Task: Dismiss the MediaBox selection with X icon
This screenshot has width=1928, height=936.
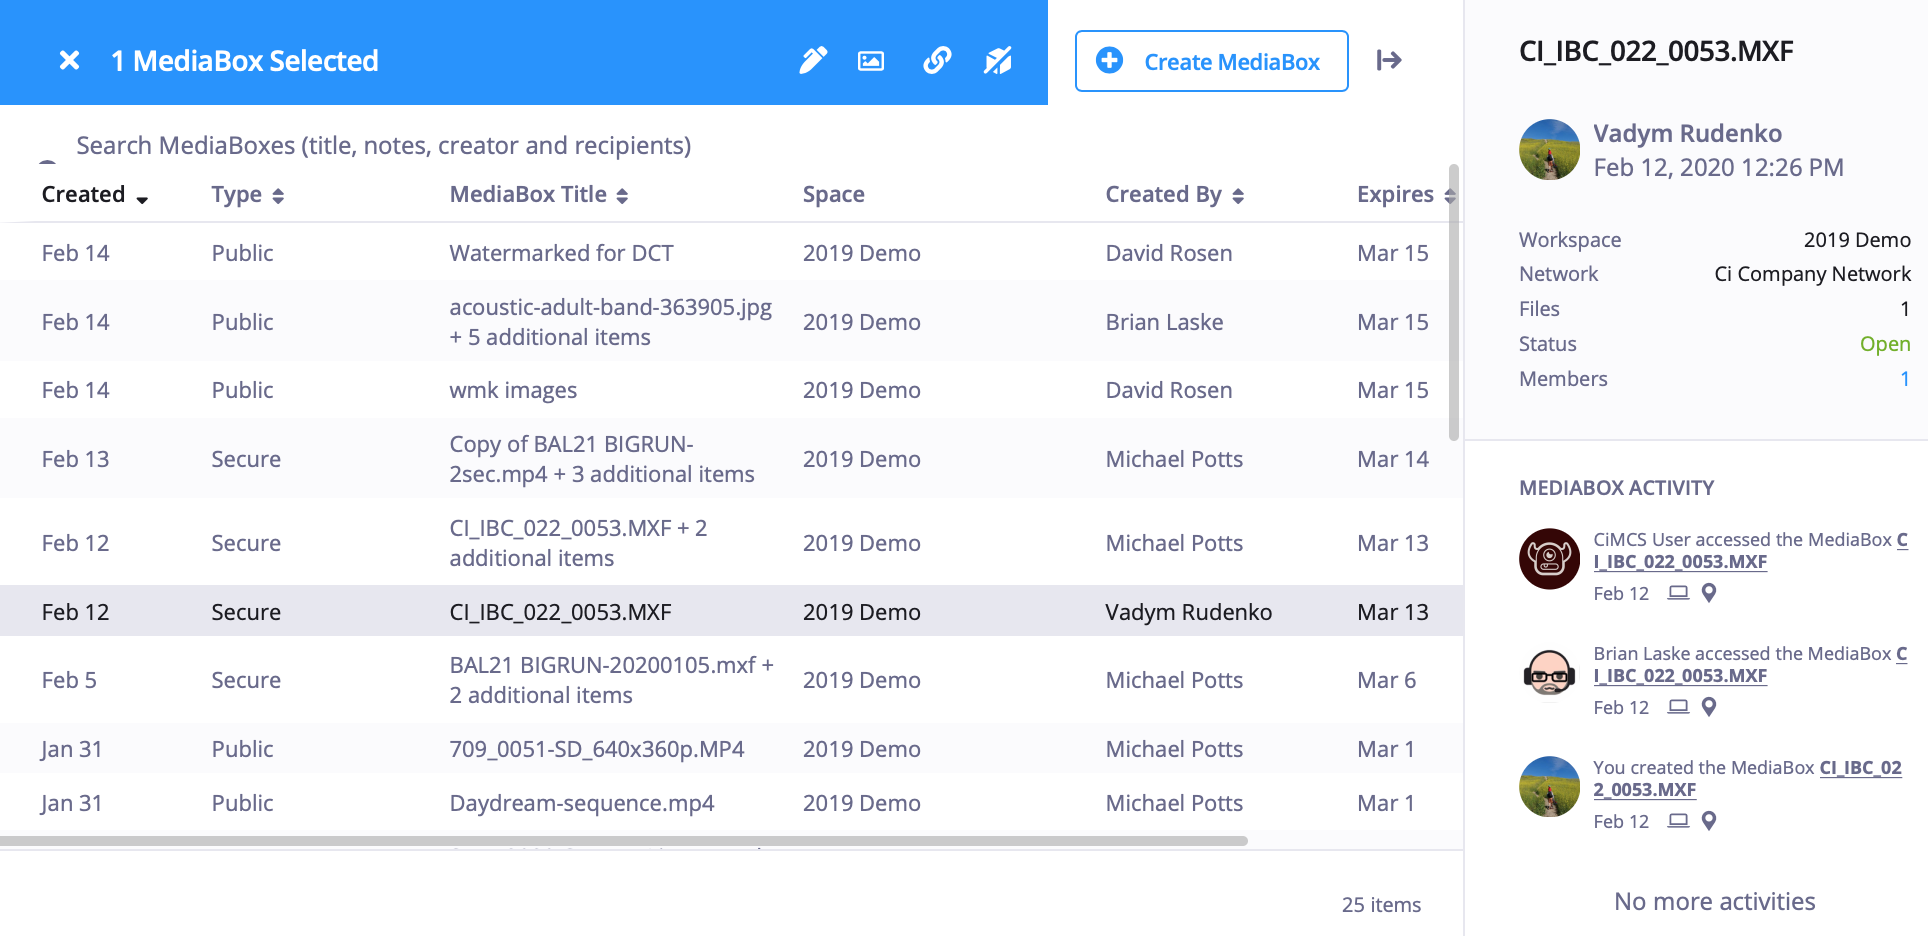Action: [x=69, y=61]
